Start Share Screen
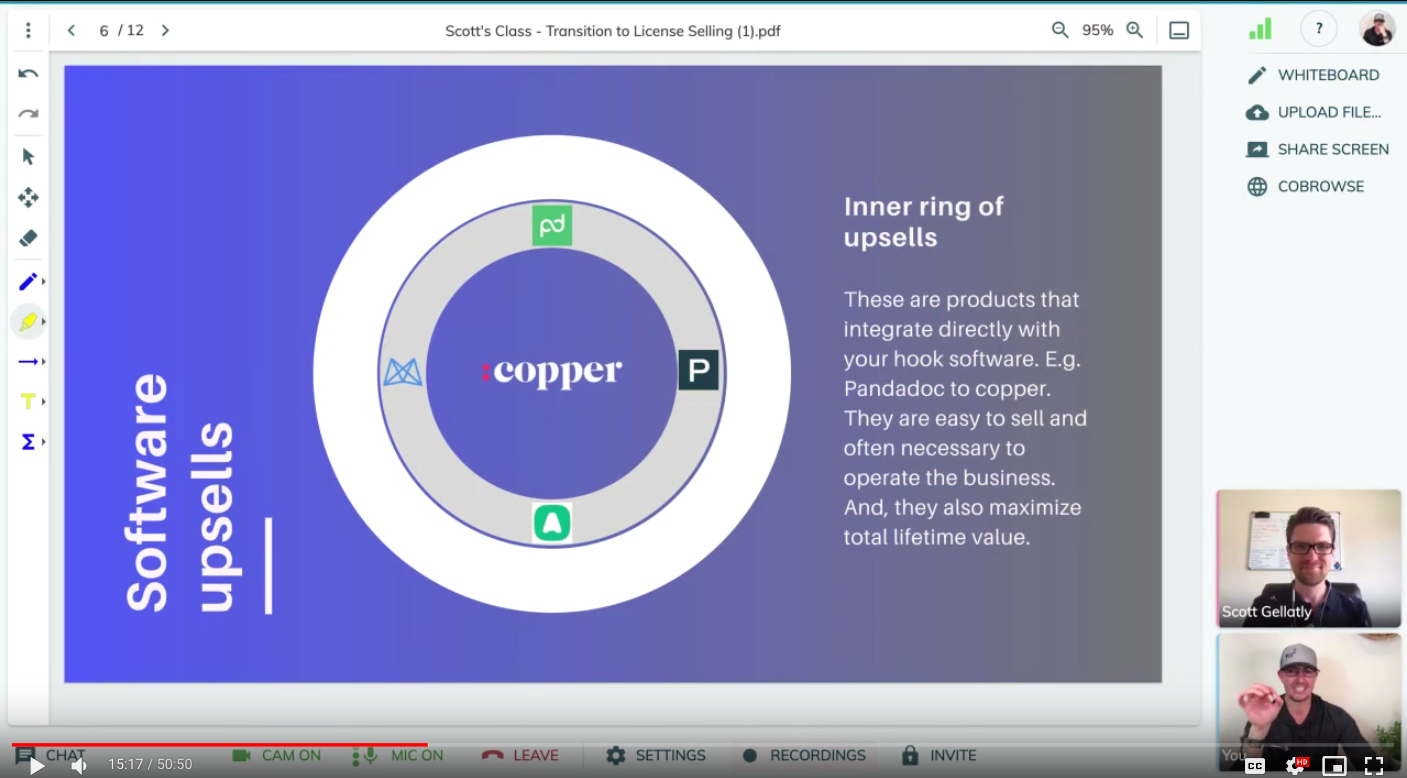The height and width of the screenshot is (778, 1407). pos(1317,149)
